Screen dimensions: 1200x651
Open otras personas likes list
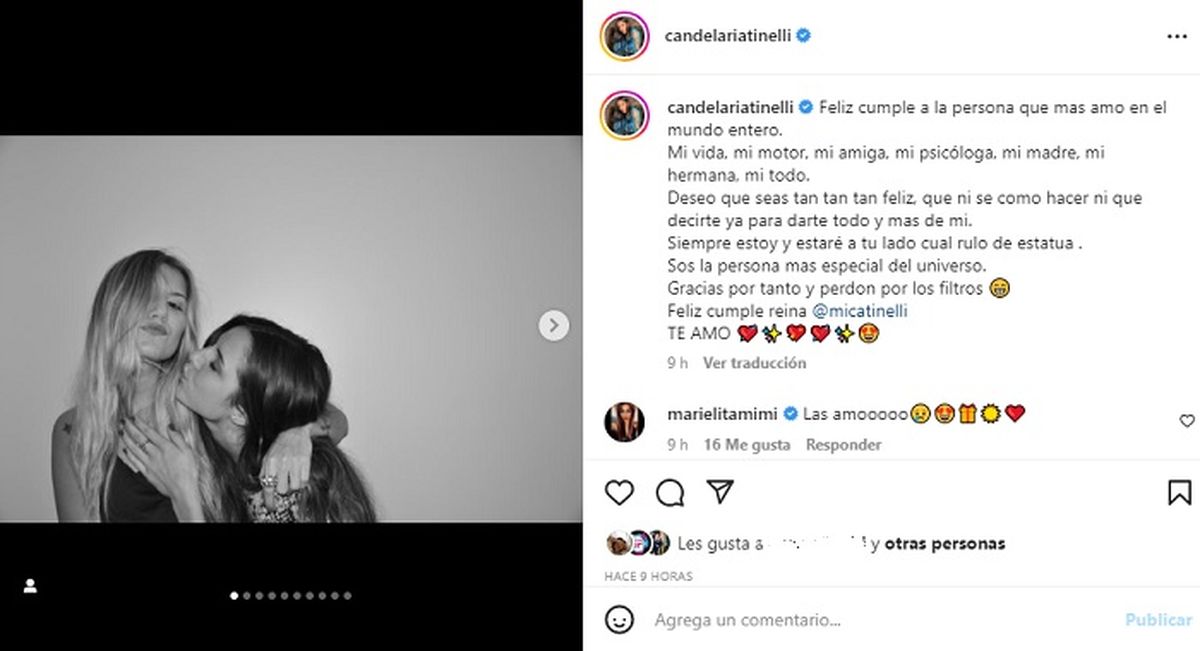click(945, 544)
